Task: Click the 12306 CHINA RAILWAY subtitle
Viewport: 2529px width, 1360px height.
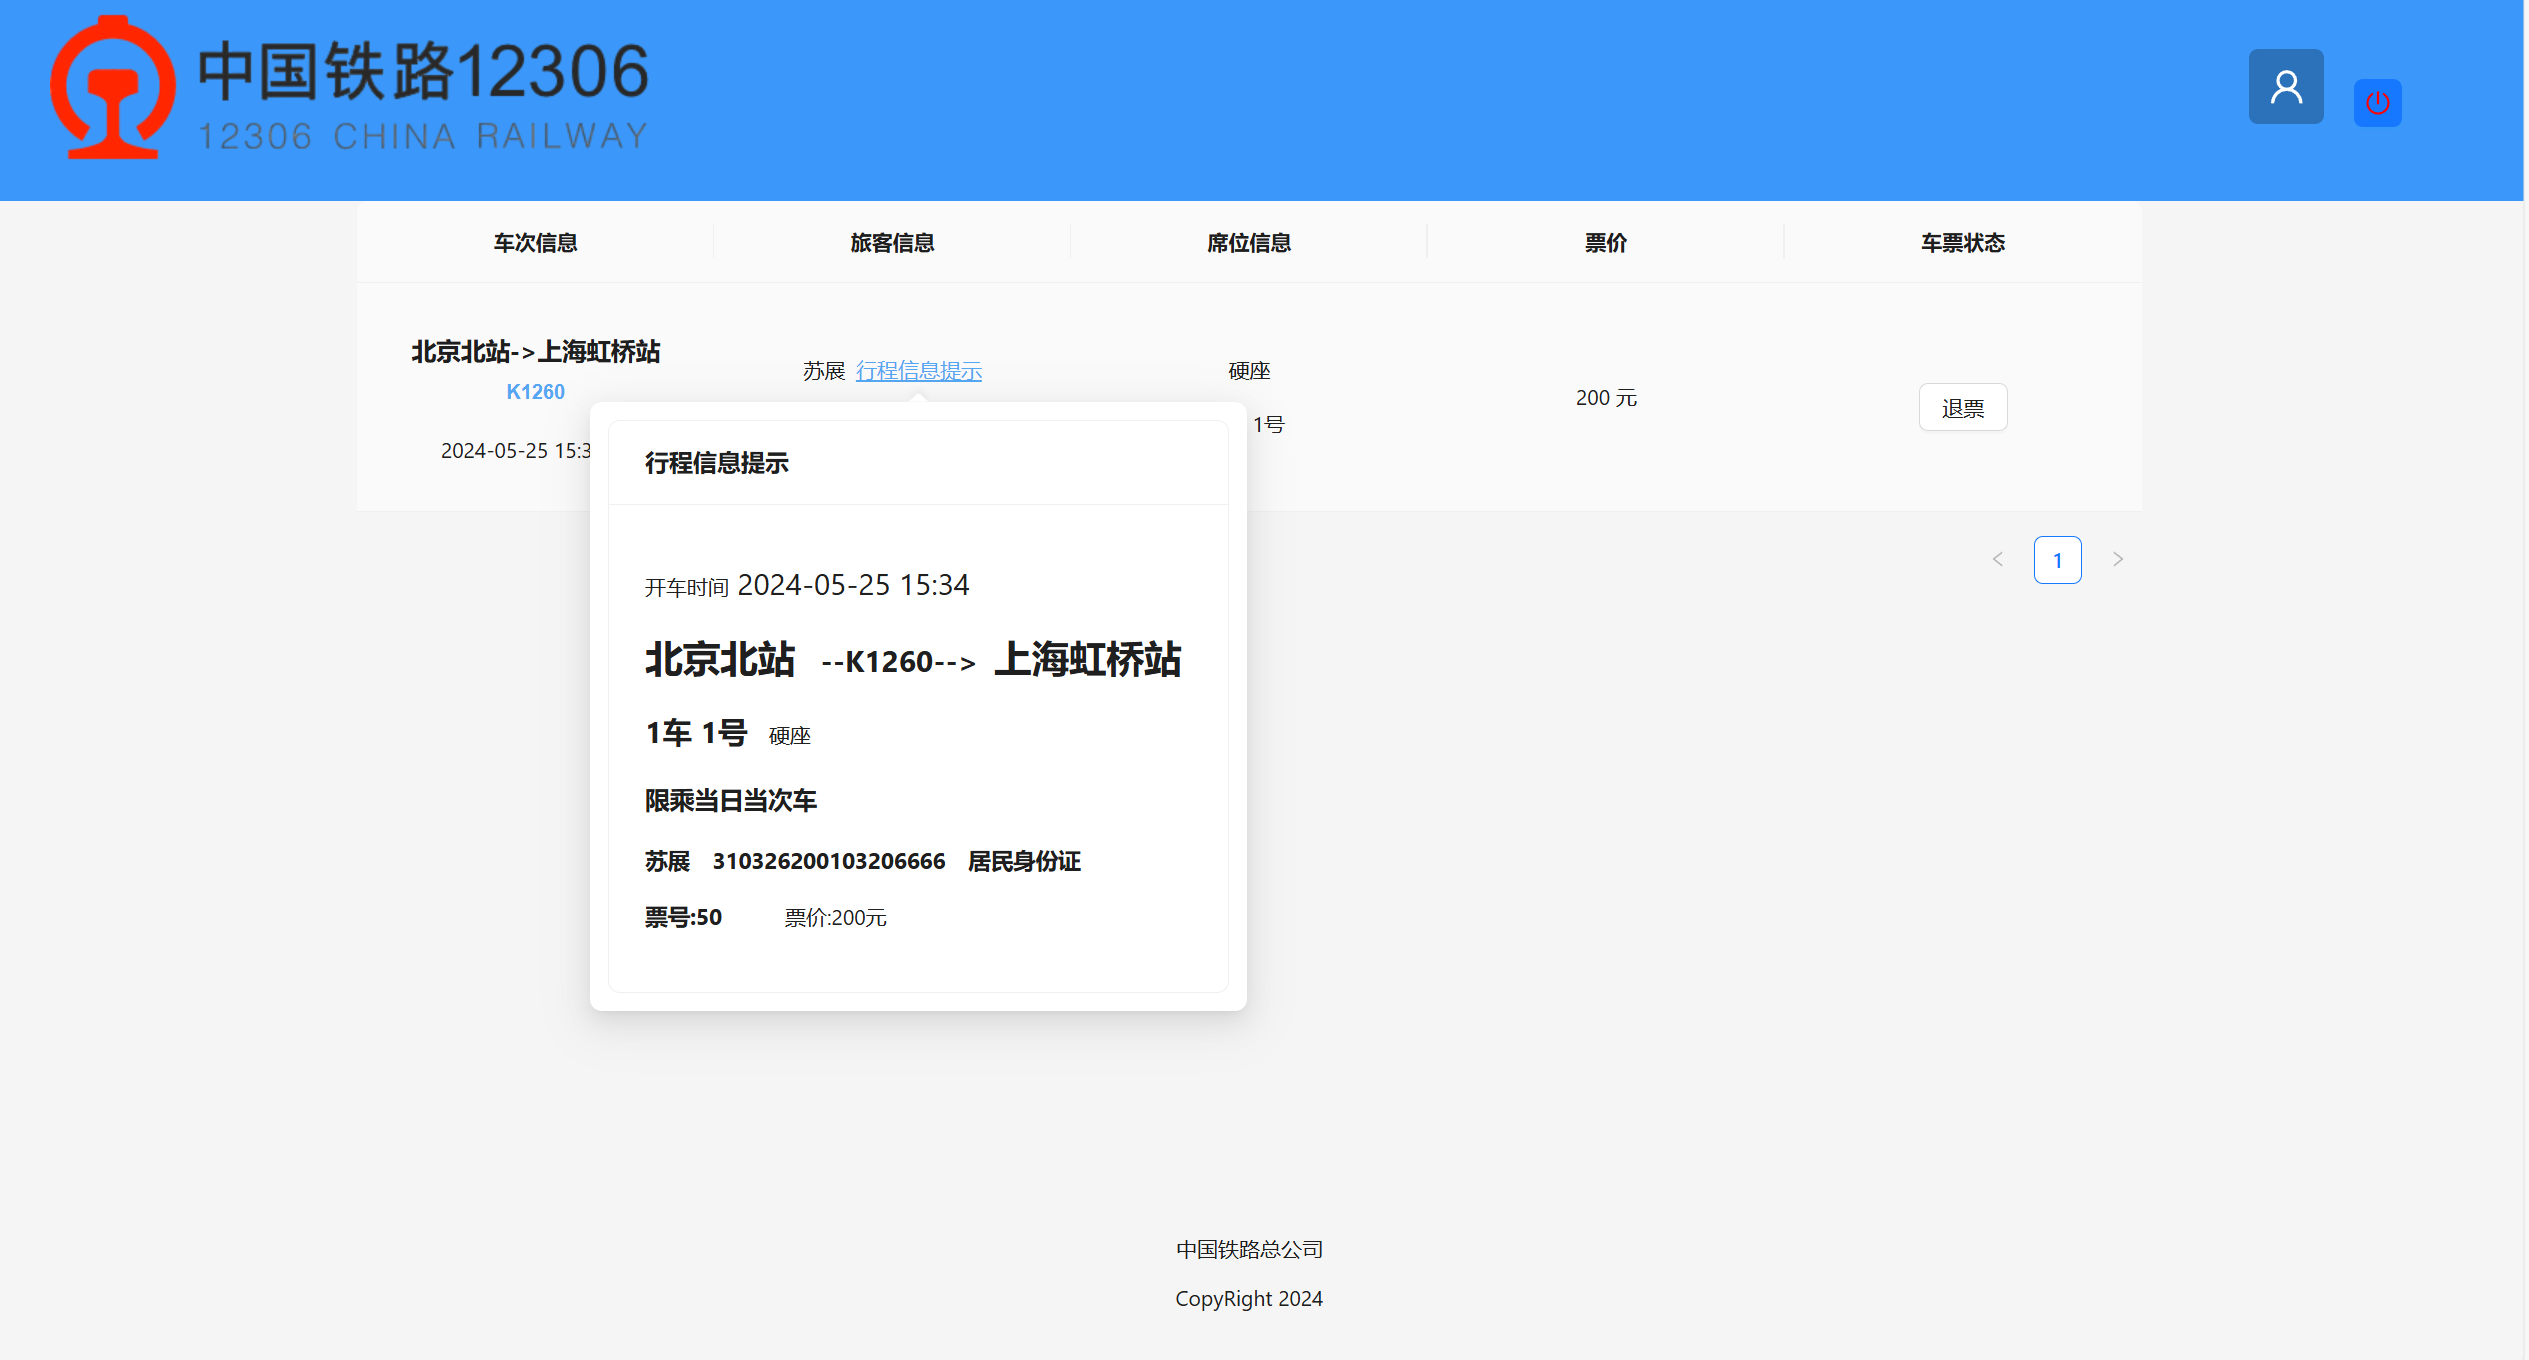Action: click(424, 136)
